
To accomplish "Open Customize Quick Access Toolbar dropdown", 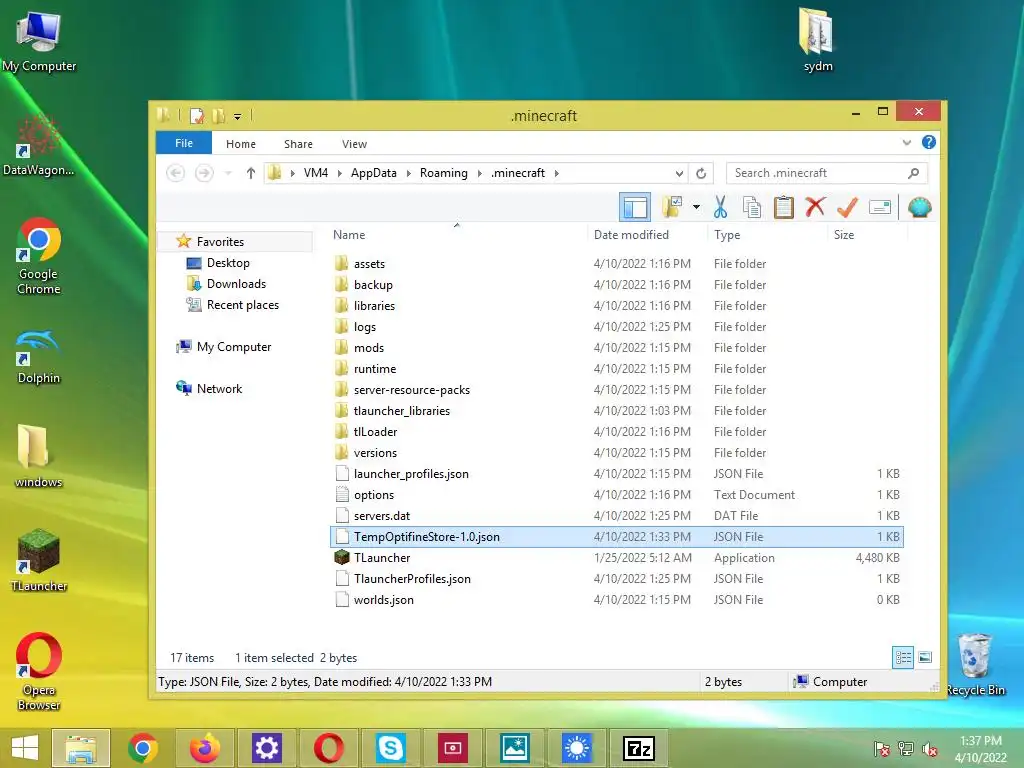I will click(237, 117).
